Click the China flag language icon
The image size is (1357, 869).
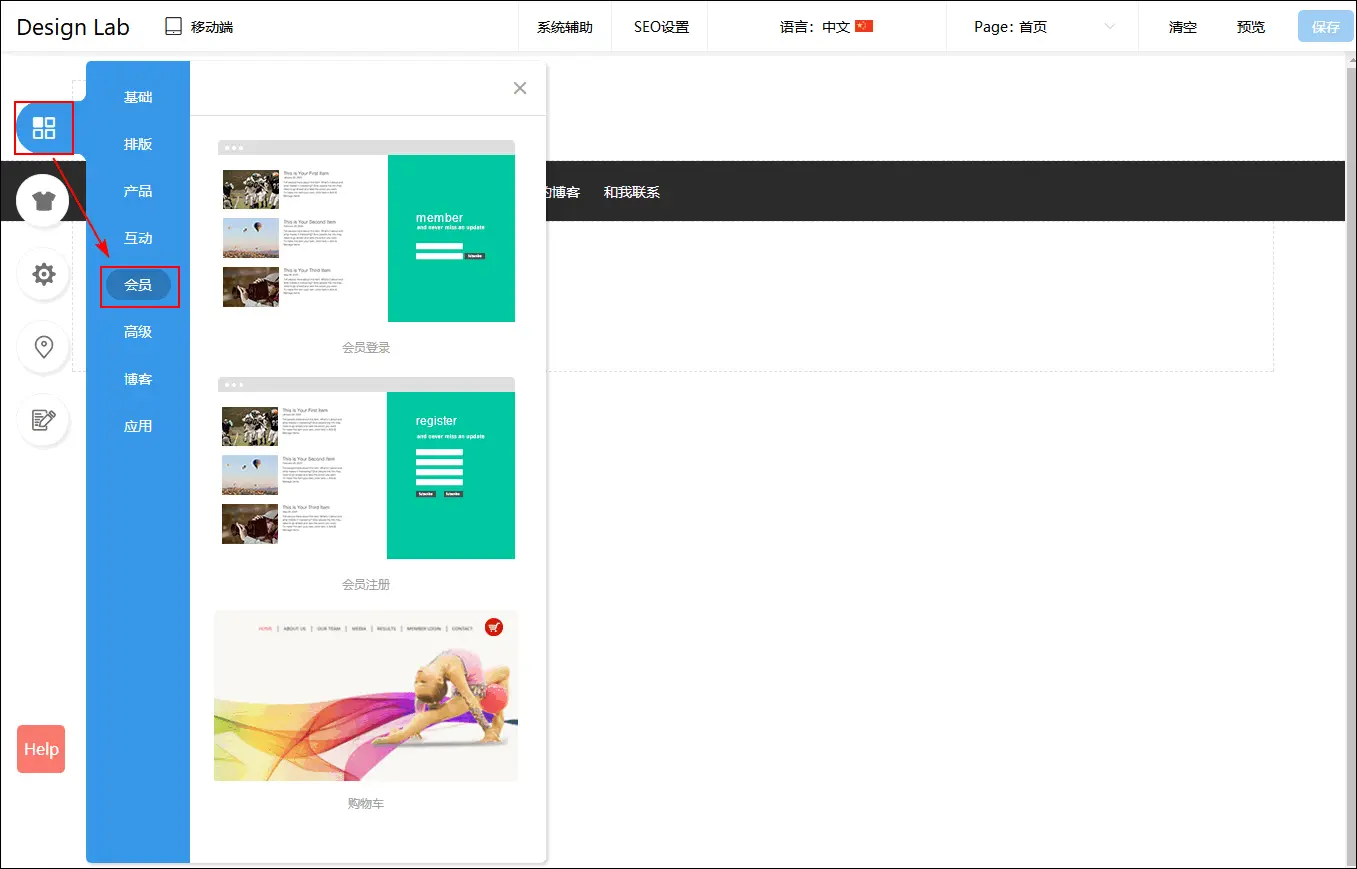tap(864, 27)
